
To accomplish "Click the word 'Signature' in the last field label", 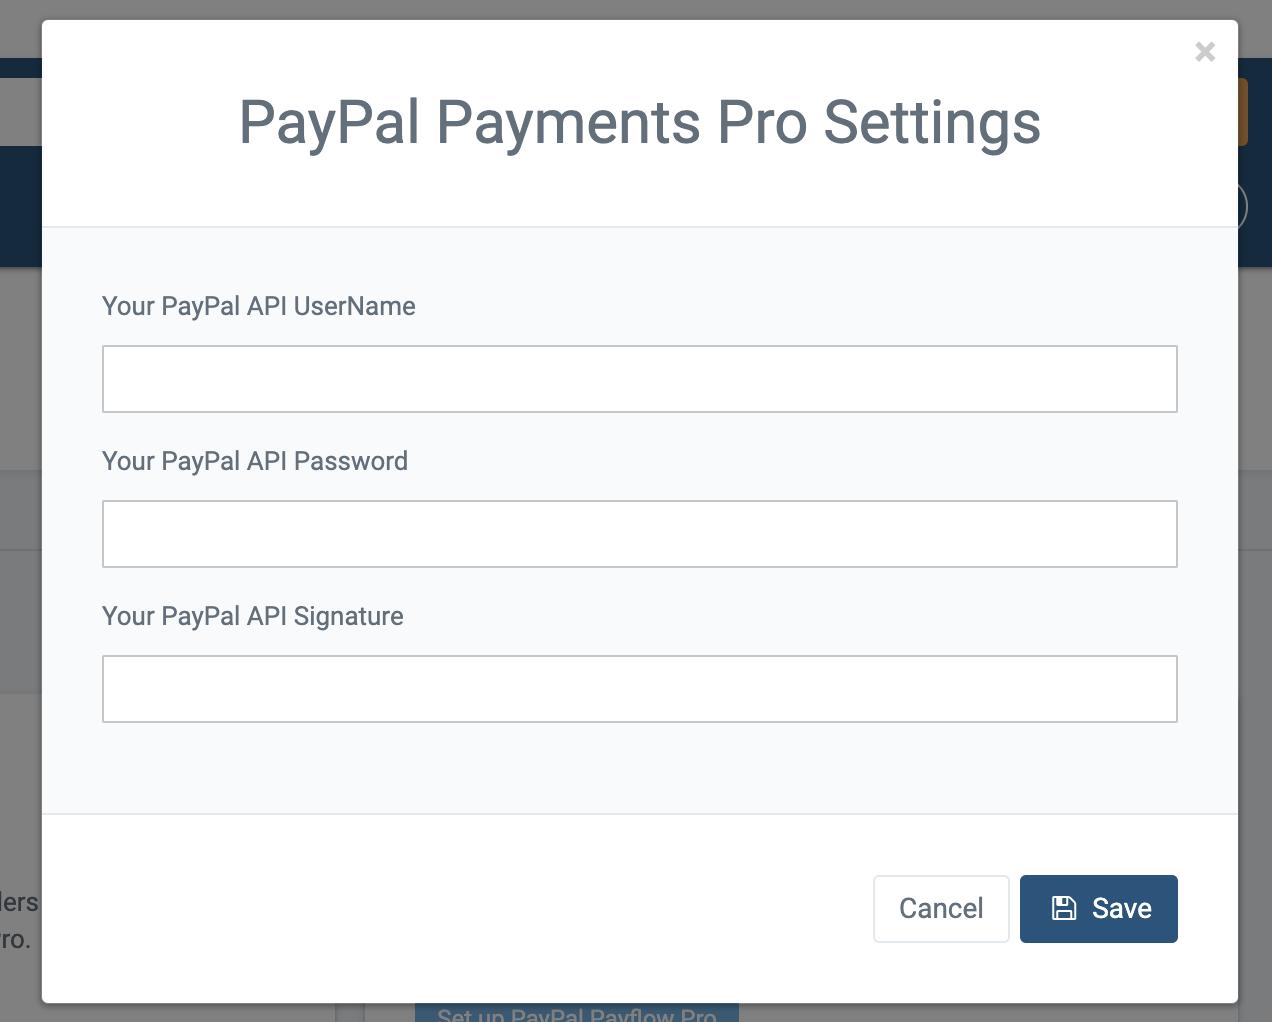I will coord(349,616).
